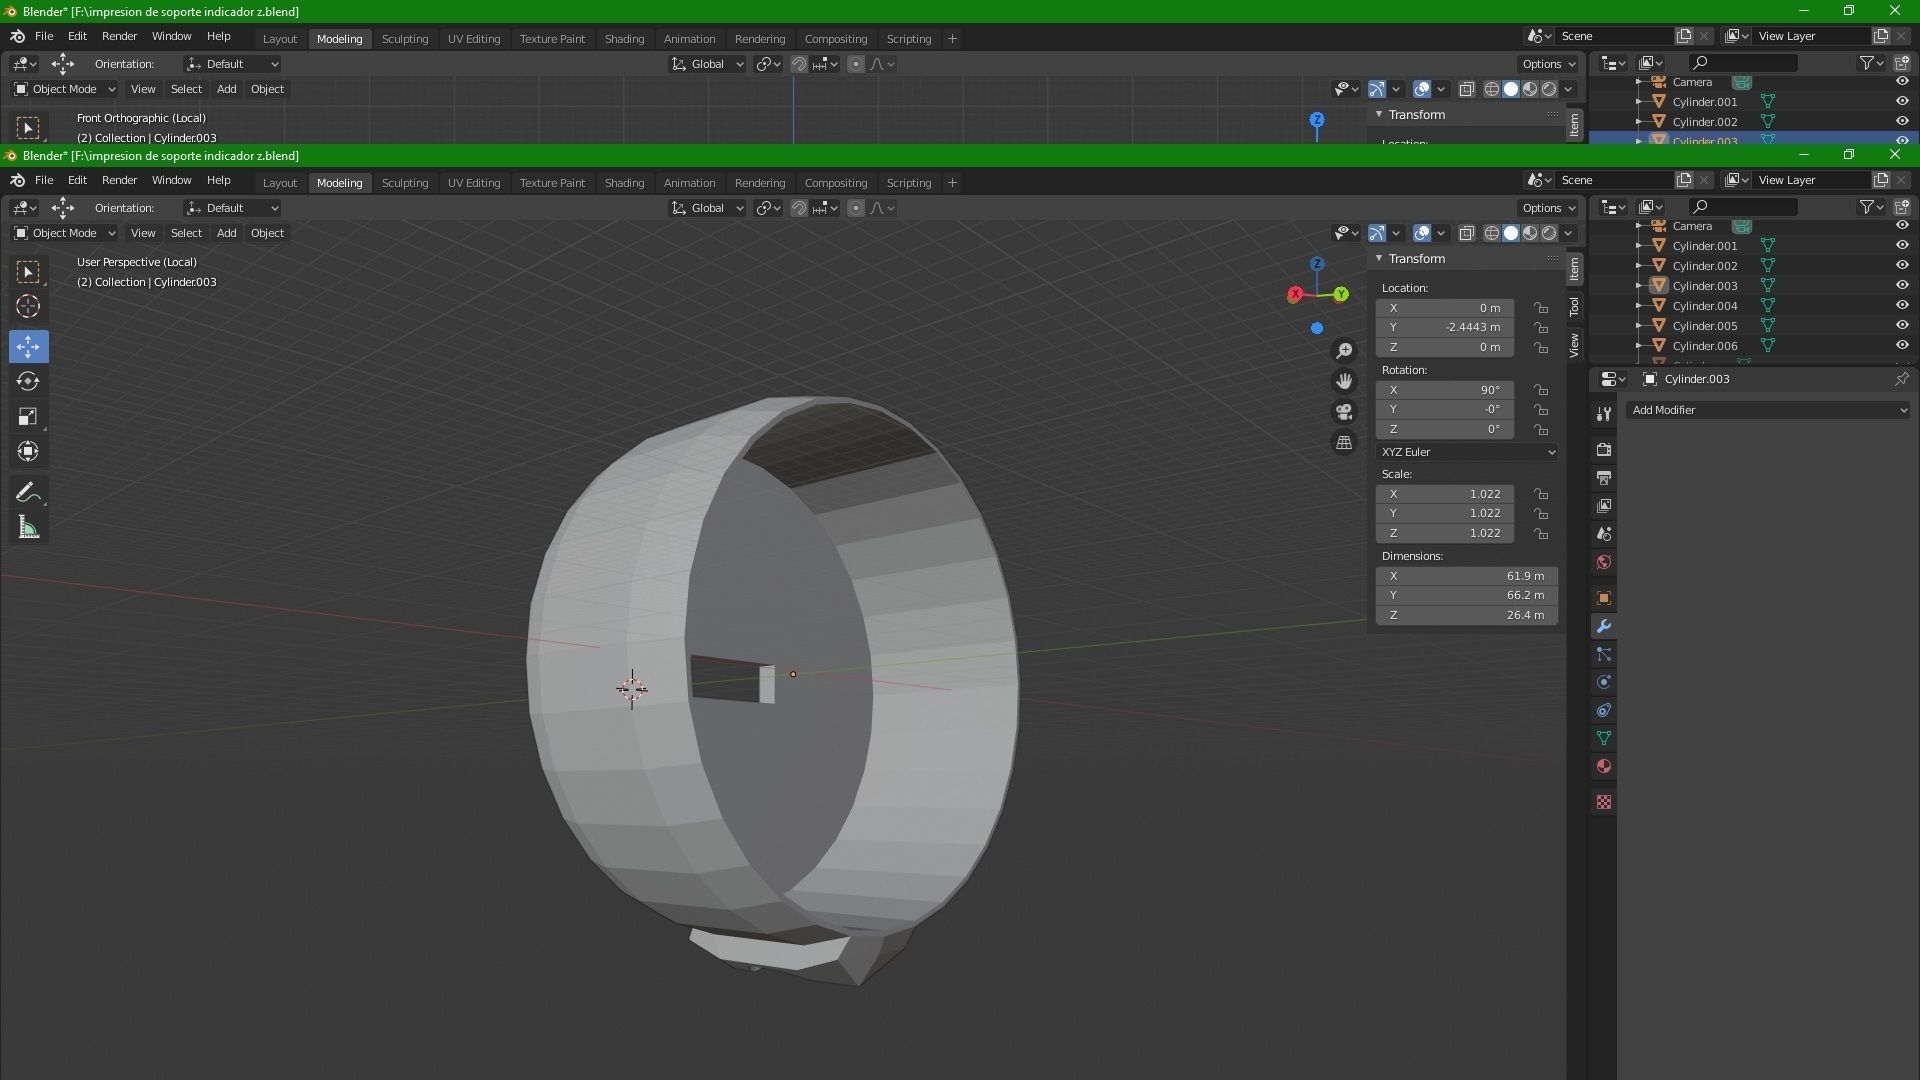Open the Add Modifier dropdown
Image resolution: width=1920 pixels, height=1080 pixels.
1767,410
